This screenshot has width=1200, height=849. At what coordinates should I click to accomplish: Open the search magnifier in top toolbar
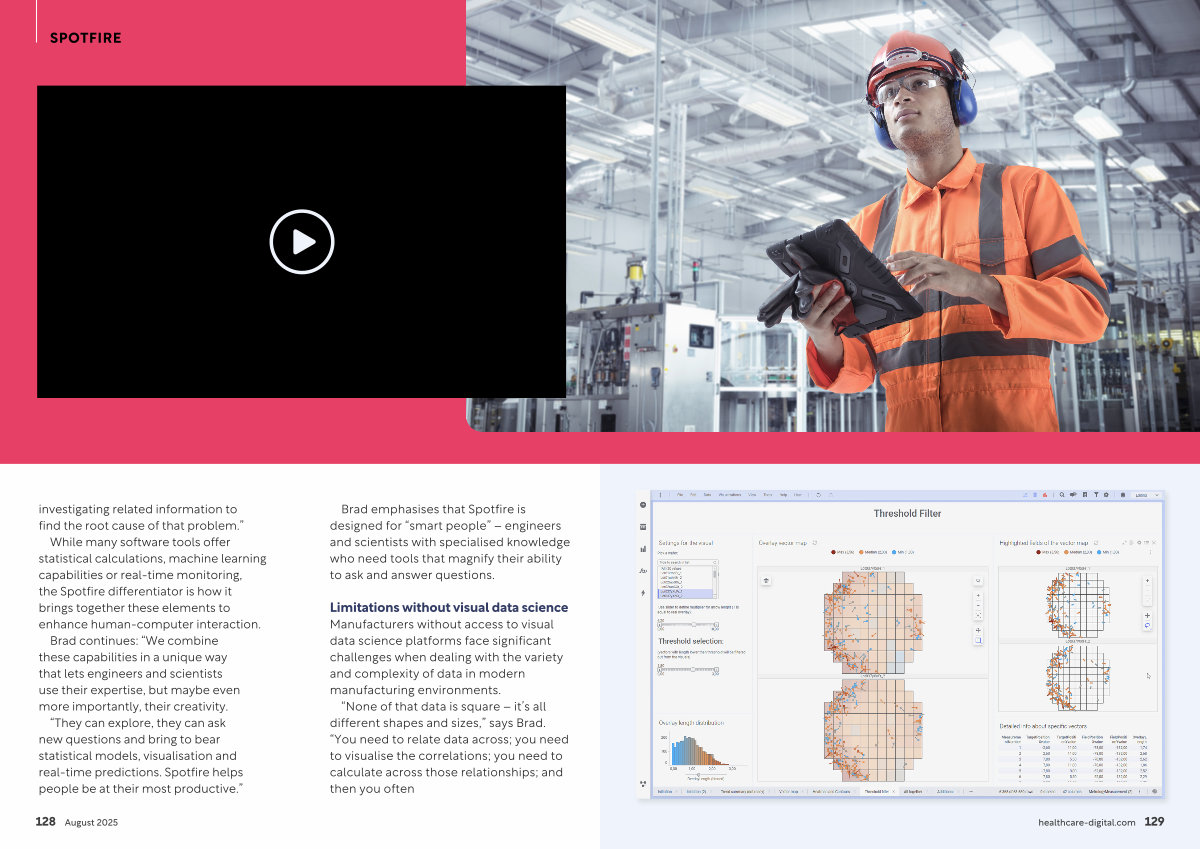[x=1061, y=494]
